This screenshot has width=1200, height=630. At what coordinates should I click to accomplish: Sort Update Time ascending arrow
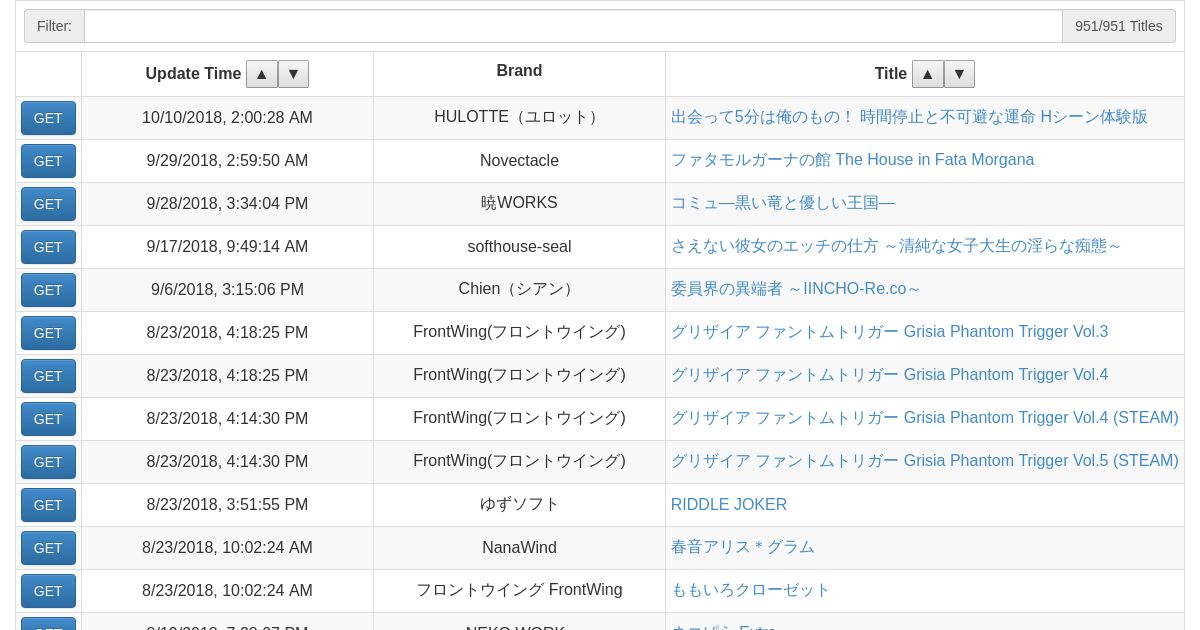click(261, 74)
